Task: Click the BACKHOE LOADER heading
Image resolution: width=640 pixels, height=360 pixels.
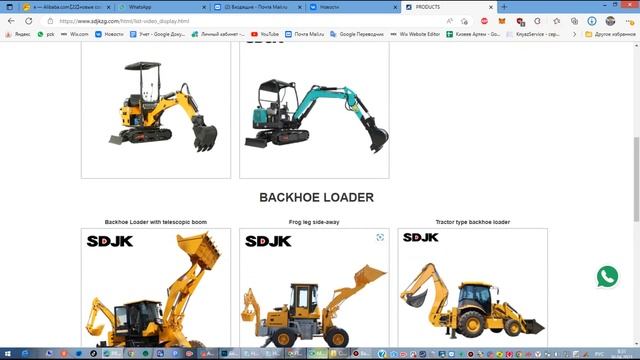Action: click(x=316, y=198)
